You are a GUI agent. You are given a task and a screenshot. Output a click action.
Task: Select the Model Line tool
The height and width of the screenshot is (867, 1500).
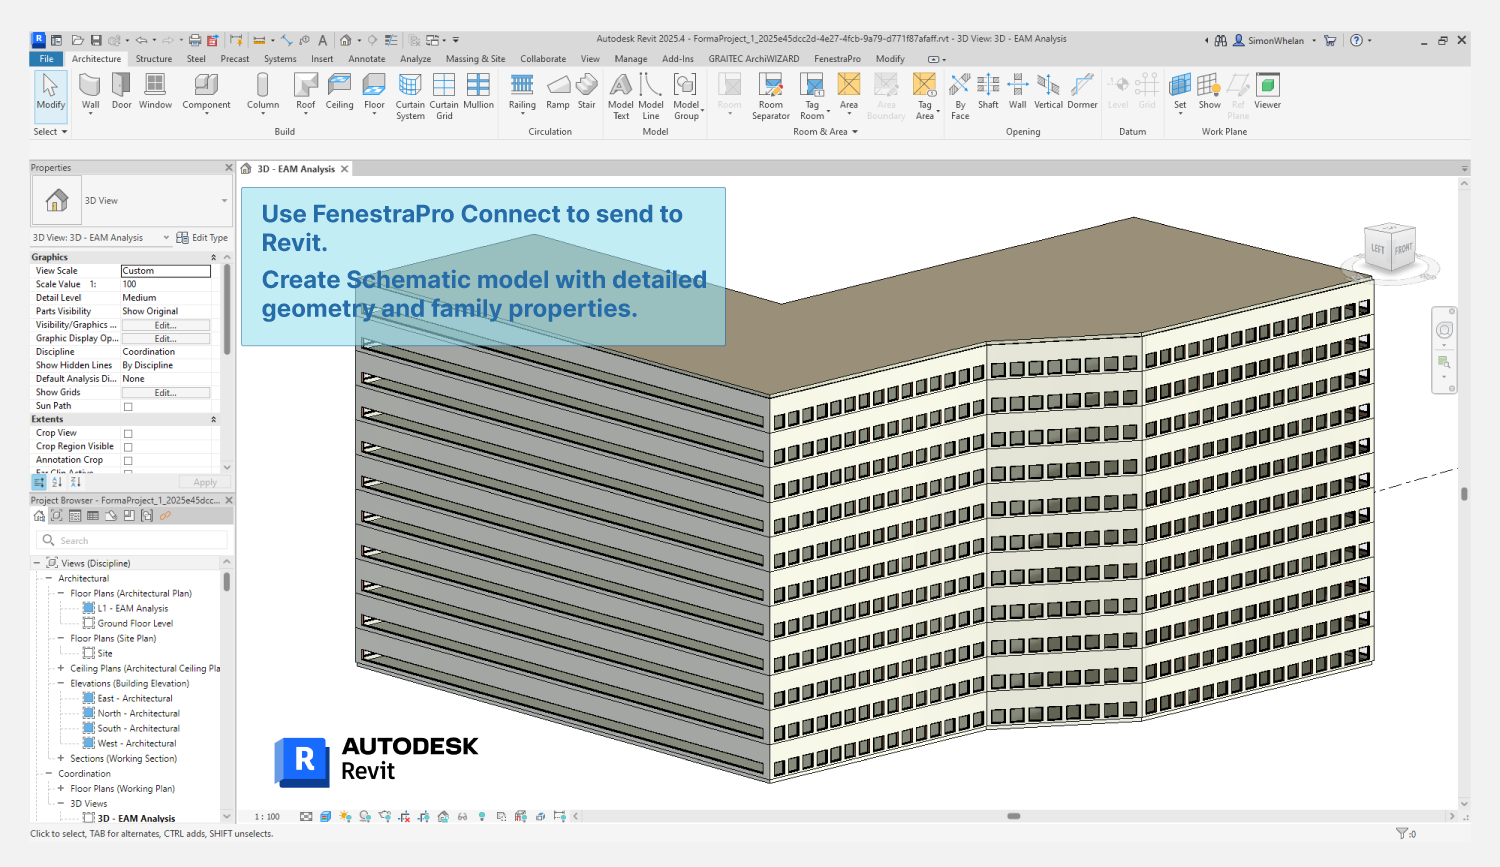click(x=651, y=97)
